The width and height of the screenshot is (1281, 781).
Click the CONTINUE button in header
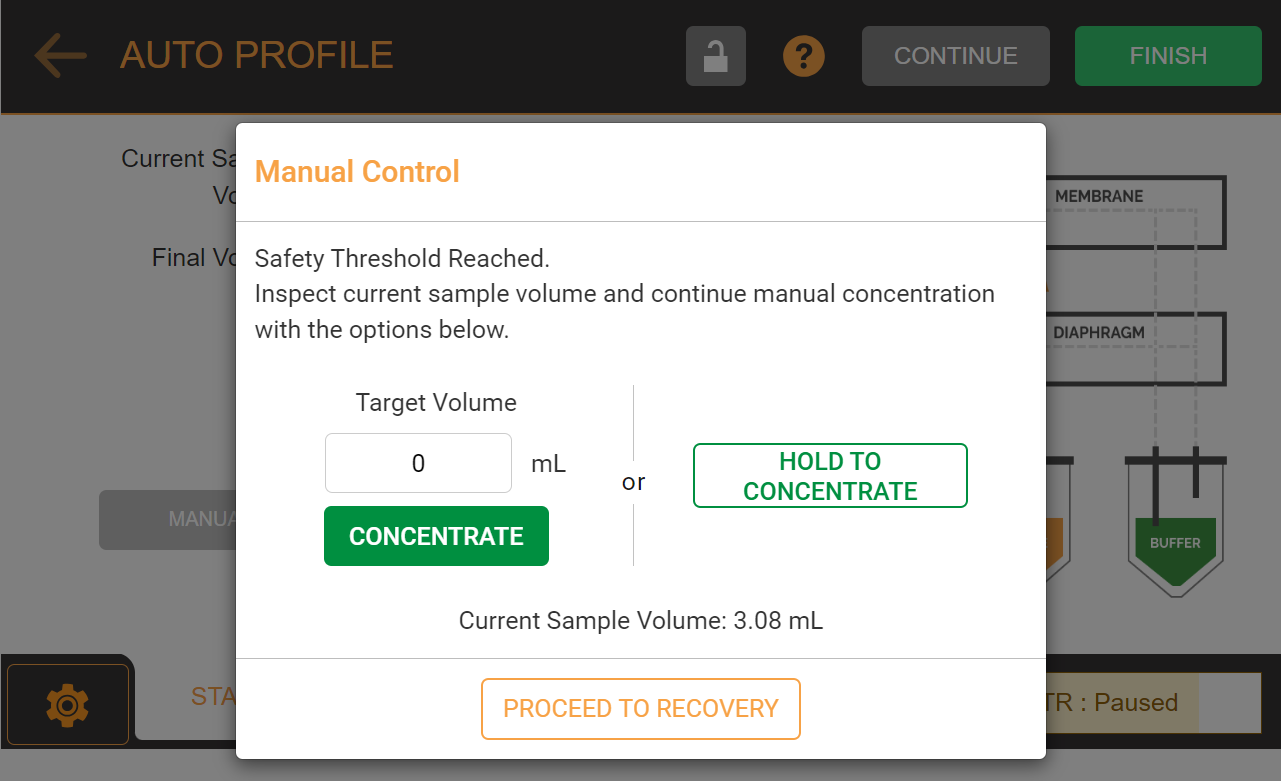click(956, 56)
